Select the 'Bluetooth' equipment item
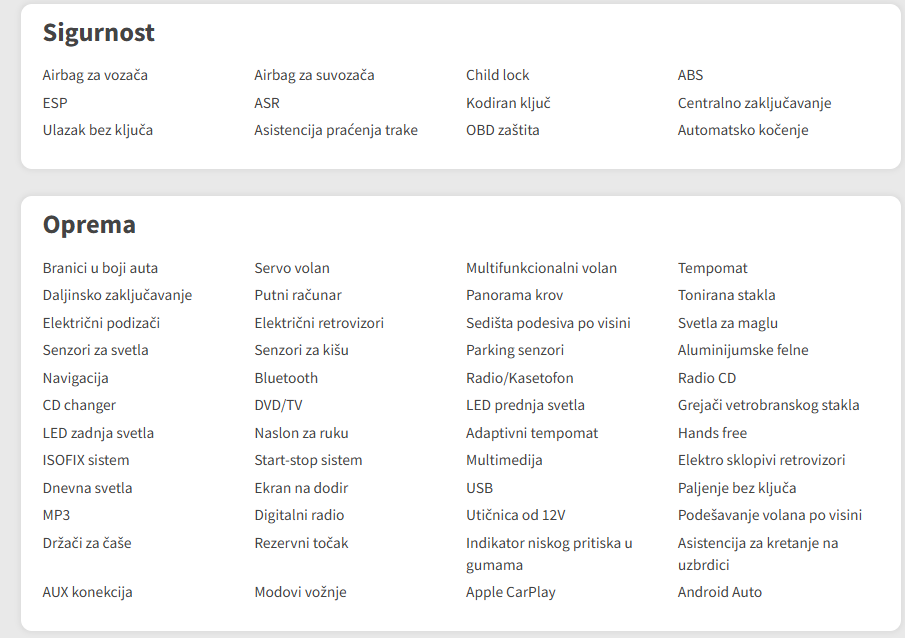Image resolution: width=905 pixels, height=638 pixels. click(x=286, y=378)
